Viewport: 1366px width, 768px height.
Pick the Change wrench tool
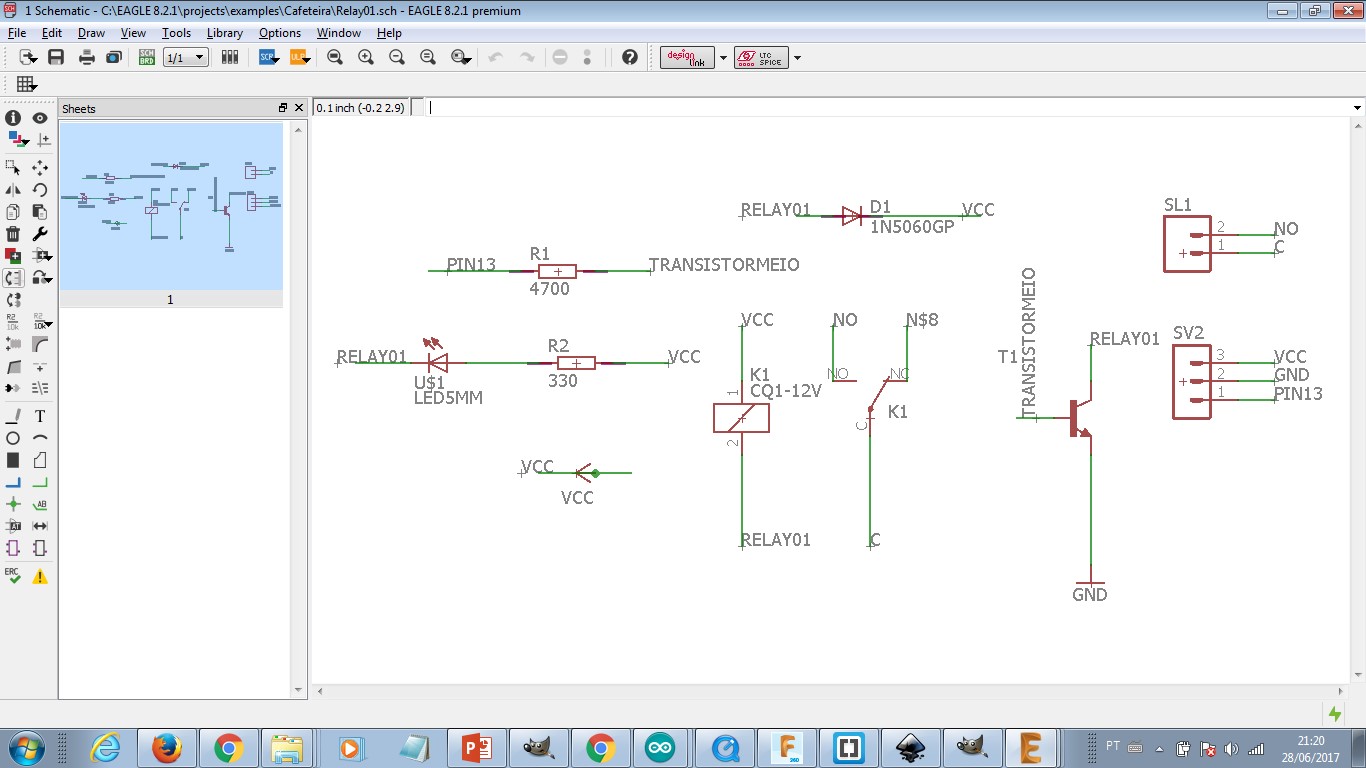[40, 233]
